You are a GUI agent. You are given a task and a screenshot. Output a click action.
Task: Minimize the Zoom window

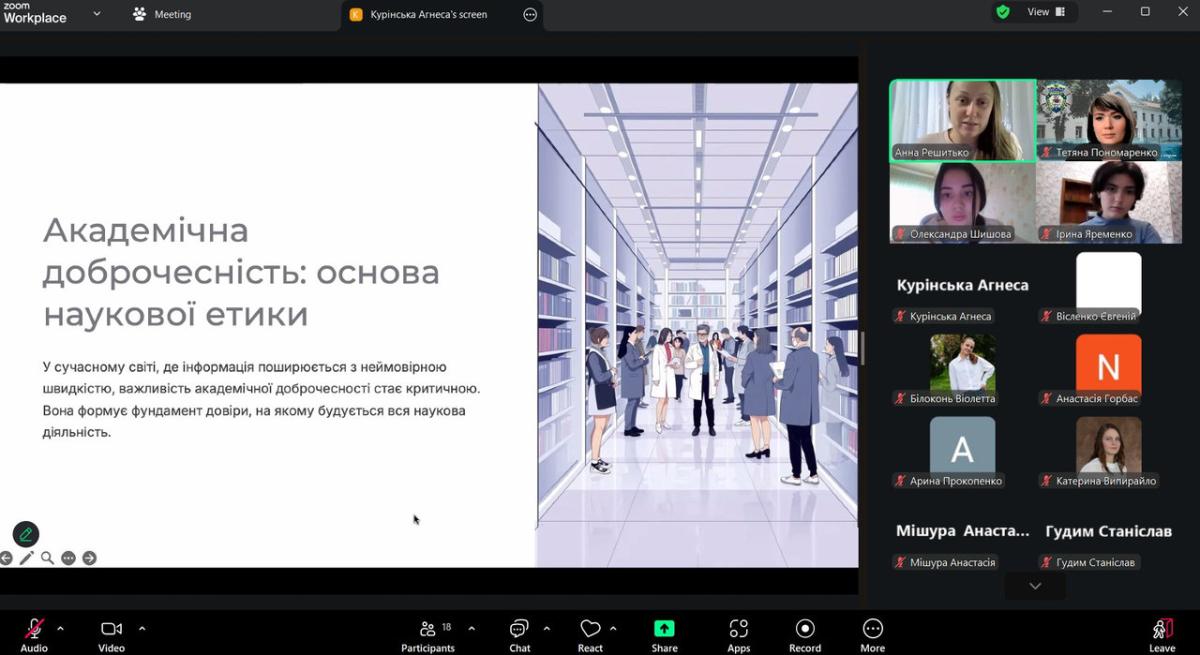pos(1108,12)
